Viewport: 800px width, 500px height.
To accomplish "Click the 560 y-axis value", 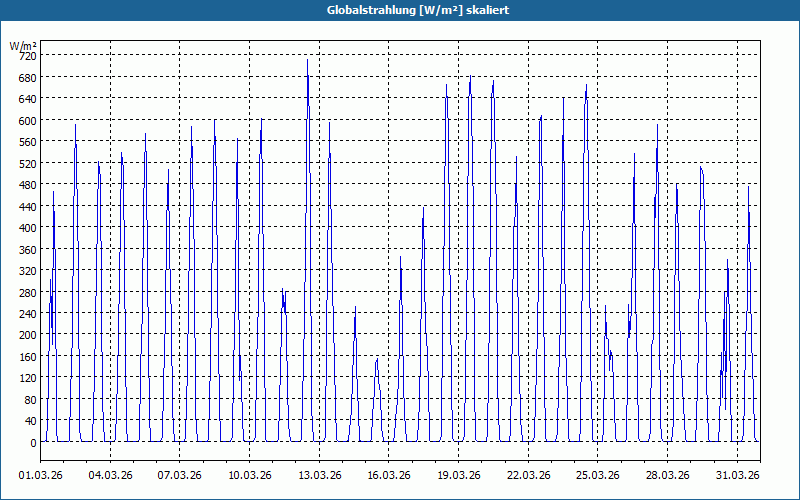I will pyautogui.click(x=27, y=141).
